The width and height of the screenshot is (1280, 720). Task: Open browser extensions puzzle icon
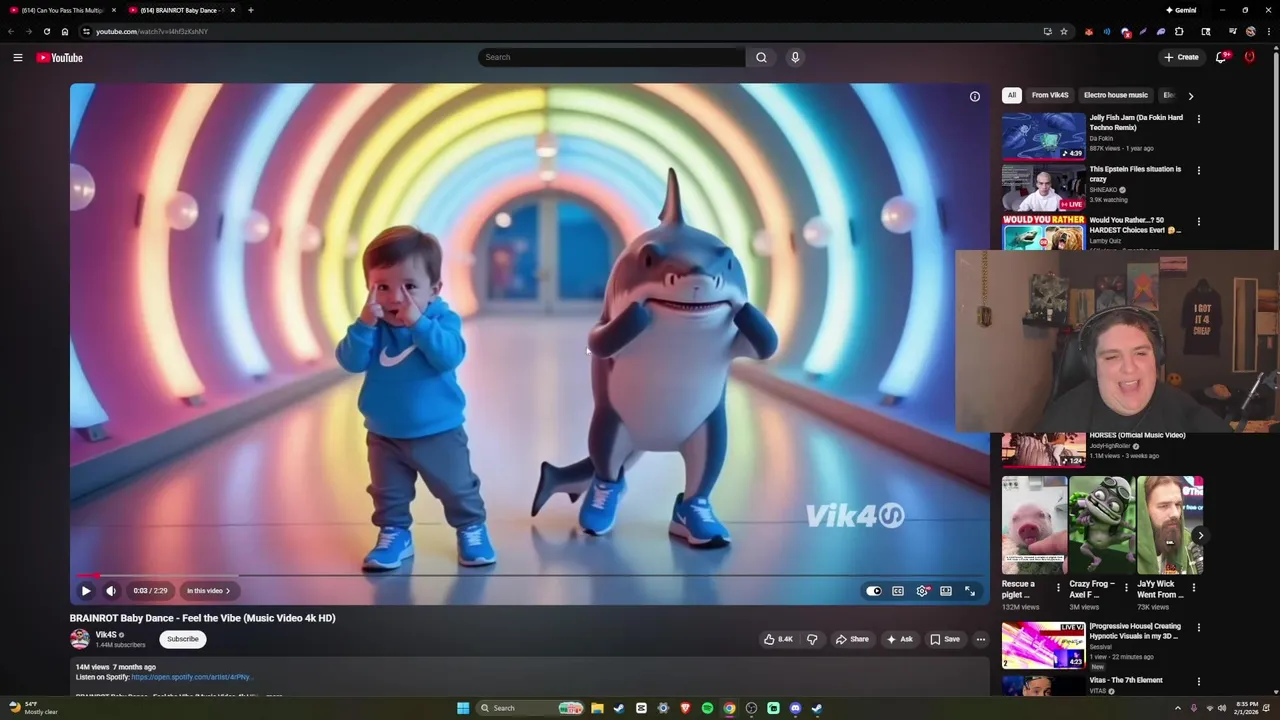click(x=1179, y=31)
